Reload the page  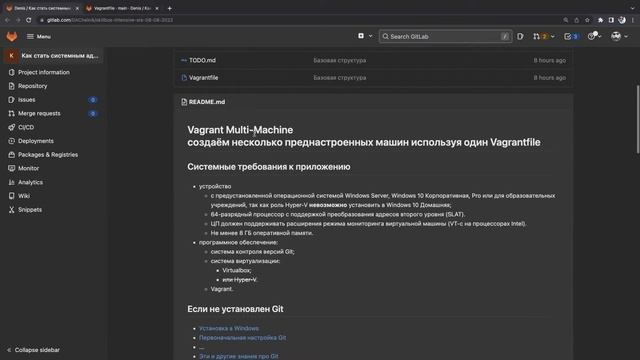tap(29, 20)
